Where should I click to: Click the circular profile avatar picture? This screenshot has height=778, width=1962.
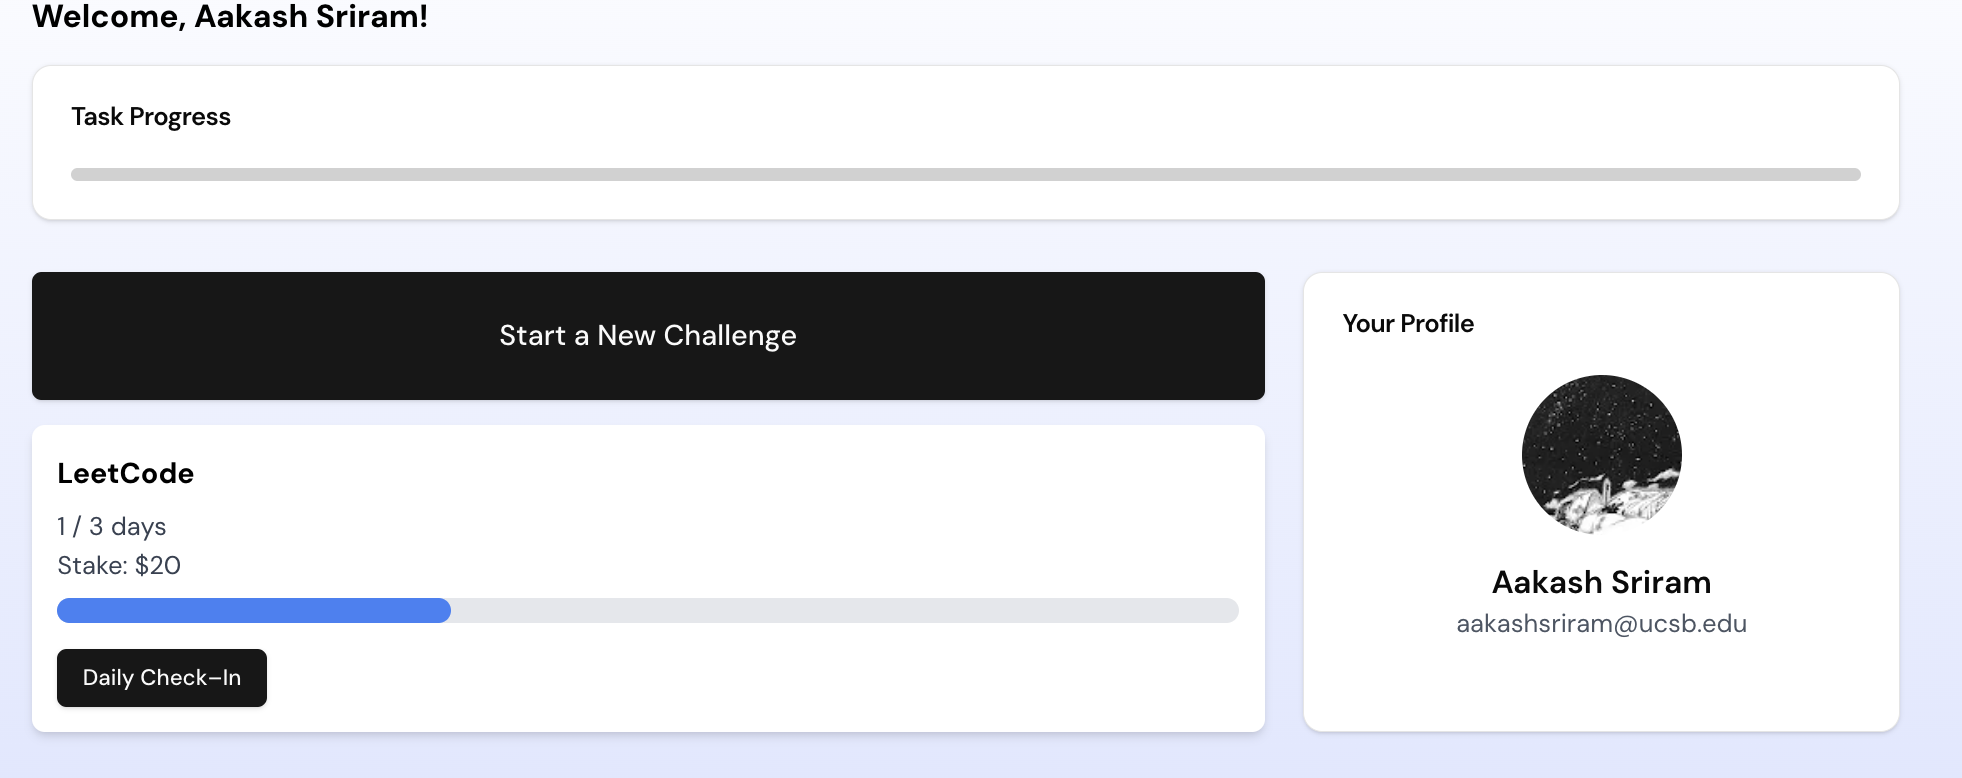coord(1601,455)
